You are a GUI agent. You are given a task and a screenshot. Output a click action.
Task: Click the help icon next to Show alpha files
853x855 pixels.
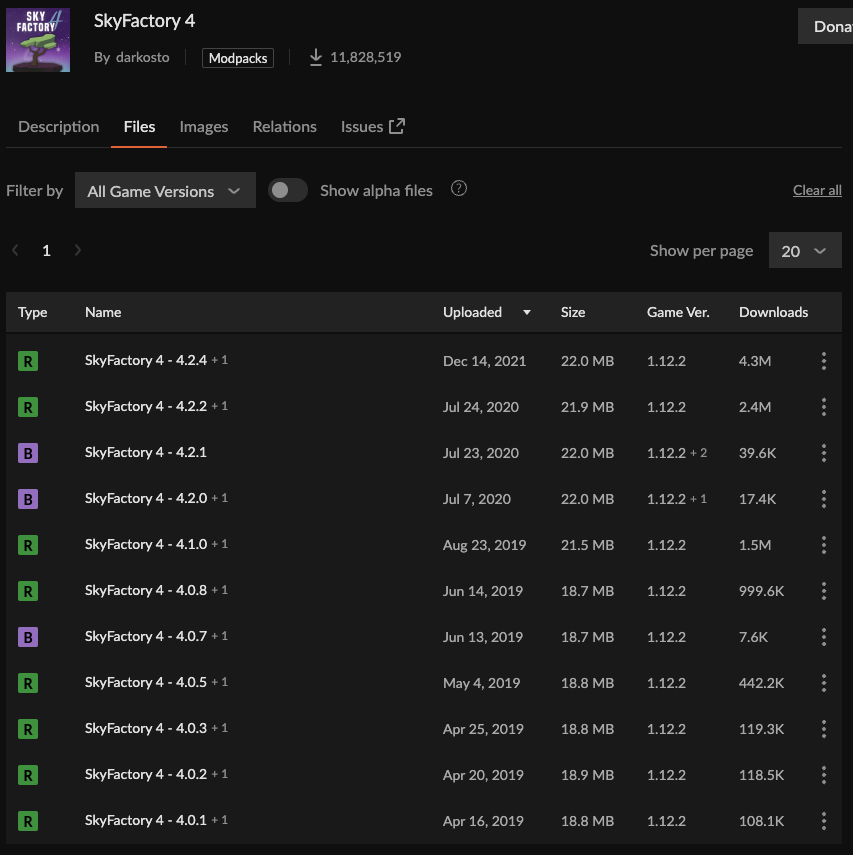pos(459,189)
